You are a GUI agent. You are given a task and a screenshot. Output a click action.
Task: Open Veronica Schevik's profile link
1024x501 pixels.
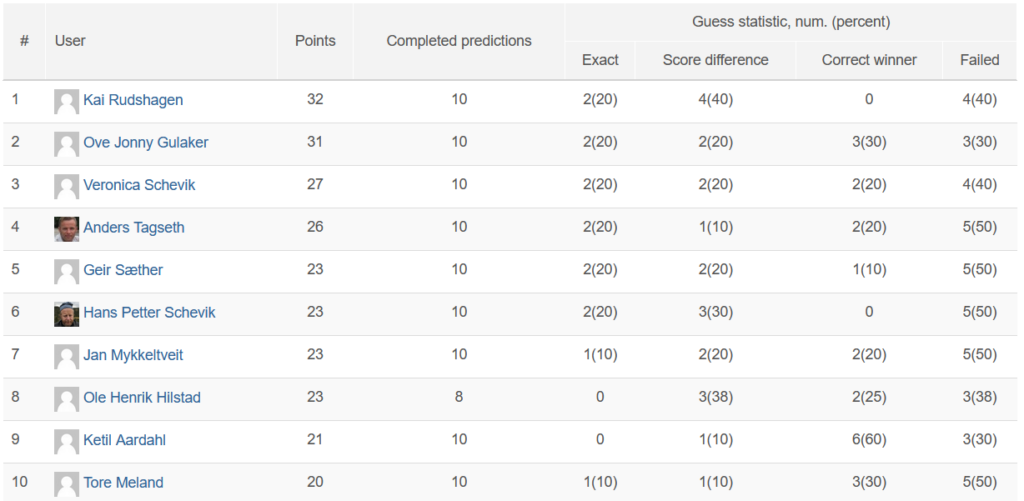coord(139,185)
